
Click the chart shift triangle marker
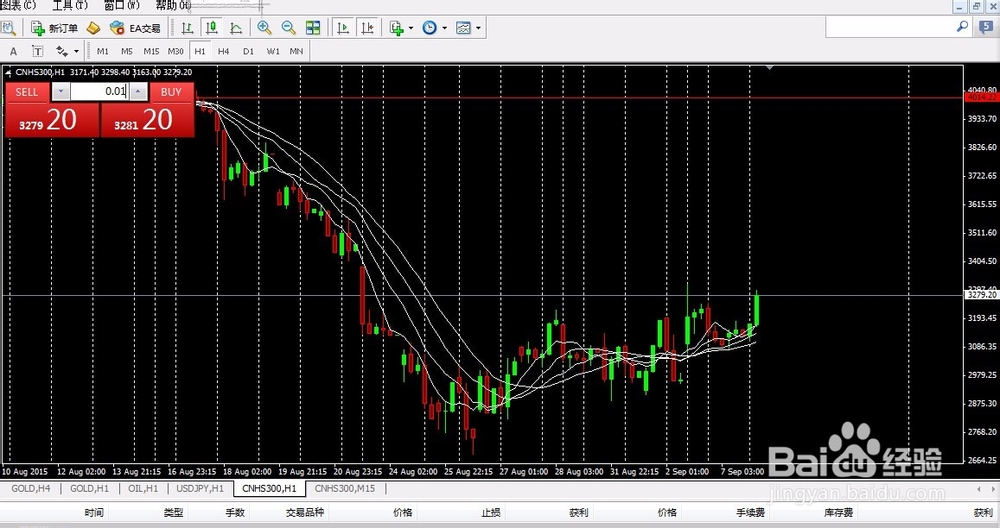click(x=770, y=67)
